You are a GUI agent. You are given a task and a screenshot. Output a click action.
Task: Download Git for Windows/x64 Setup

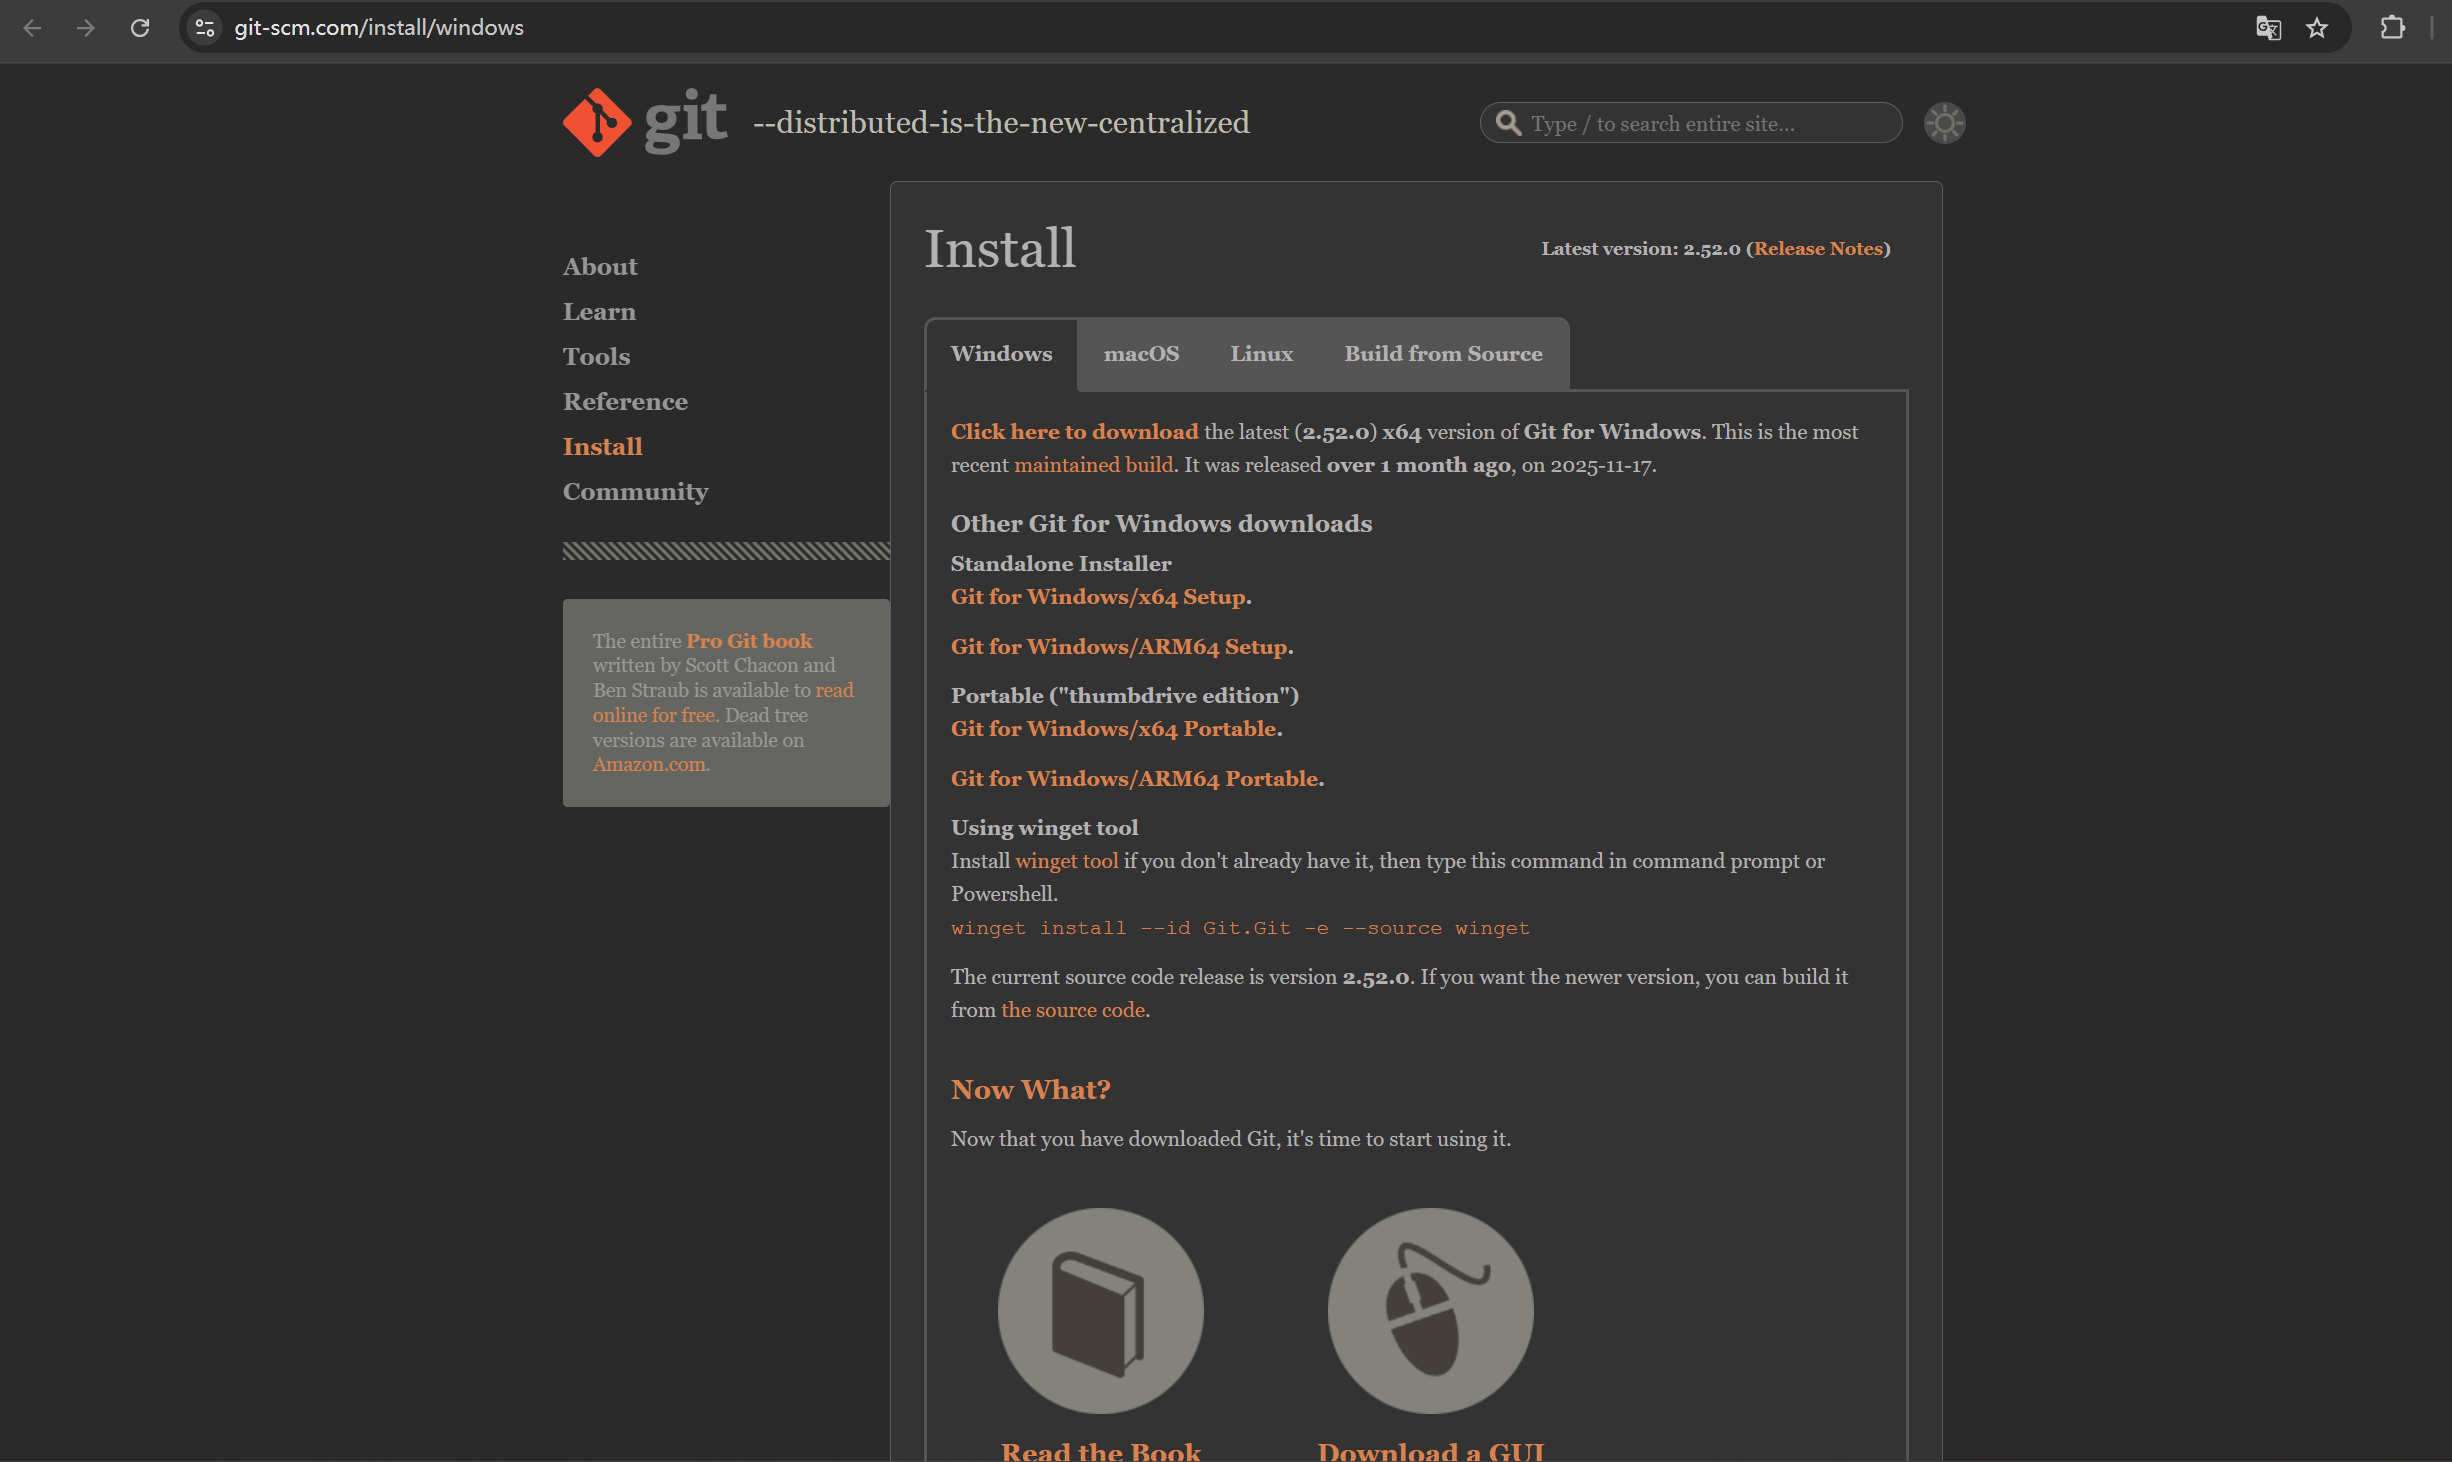tap(1098, 597)
